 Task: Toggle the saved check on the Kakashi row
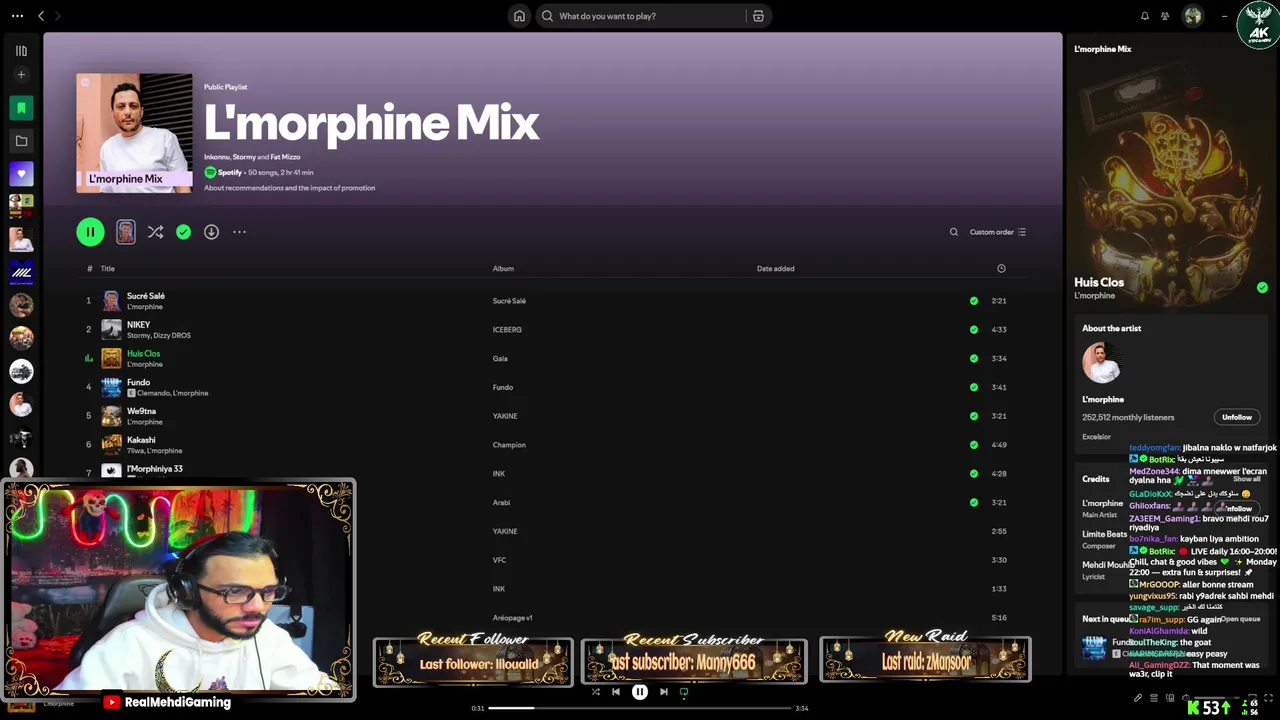tap(974, 445)
